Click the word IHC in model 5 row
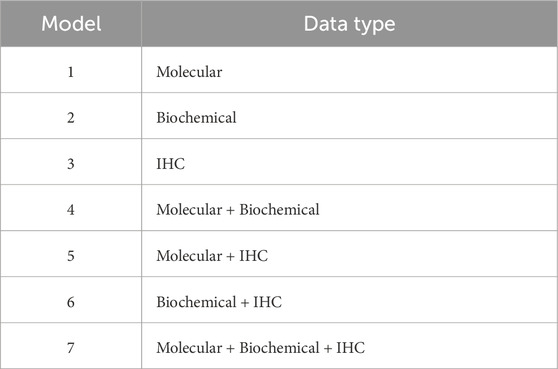 pyautogui.click(x=253, y=256)
